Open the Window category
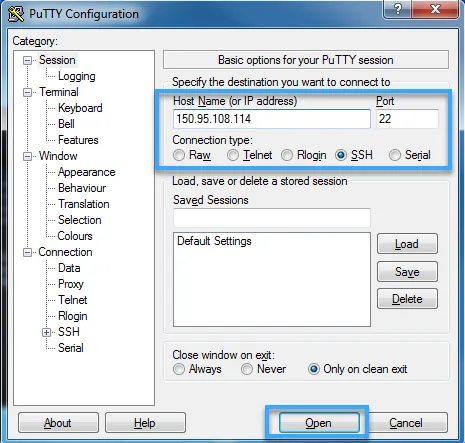The width and height of the screenshot is (465, 443). [x=58, y=156]
